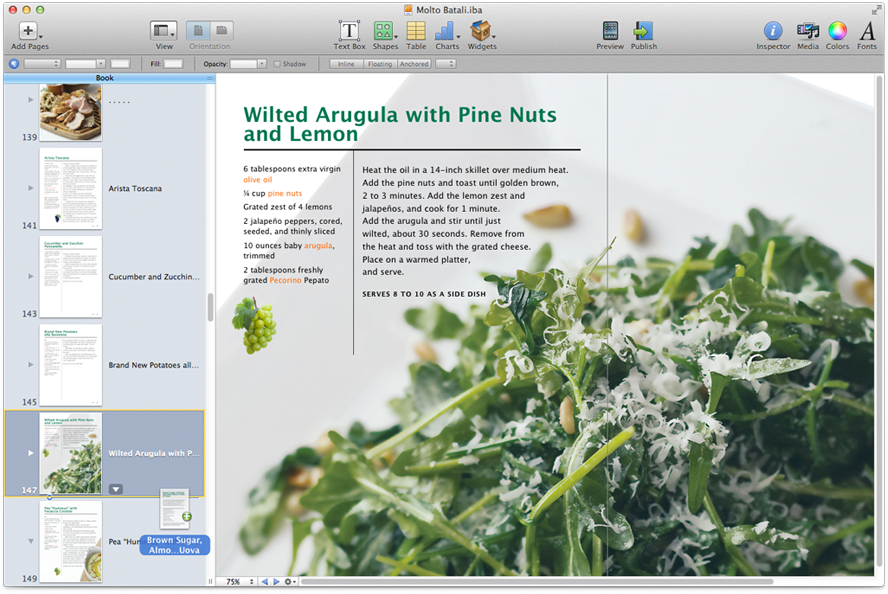
Task: Open the 75% zoom popup
Action: (x=239, y=582)
